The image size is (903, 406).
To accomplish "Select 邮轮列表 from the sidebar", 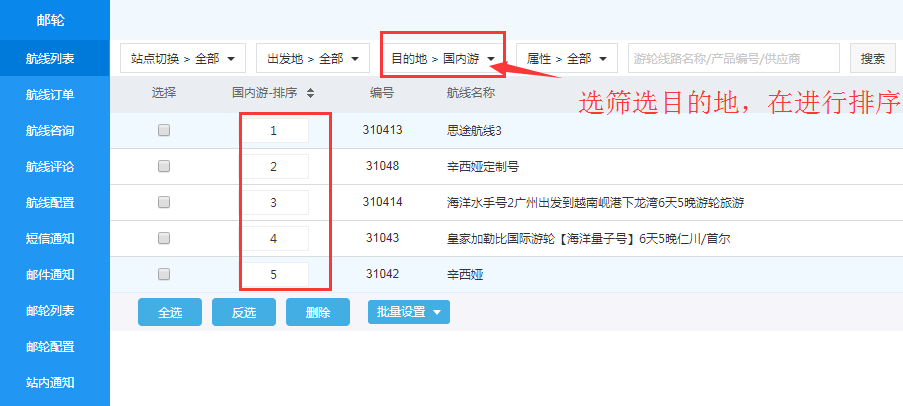I will [x=50, y=310].
